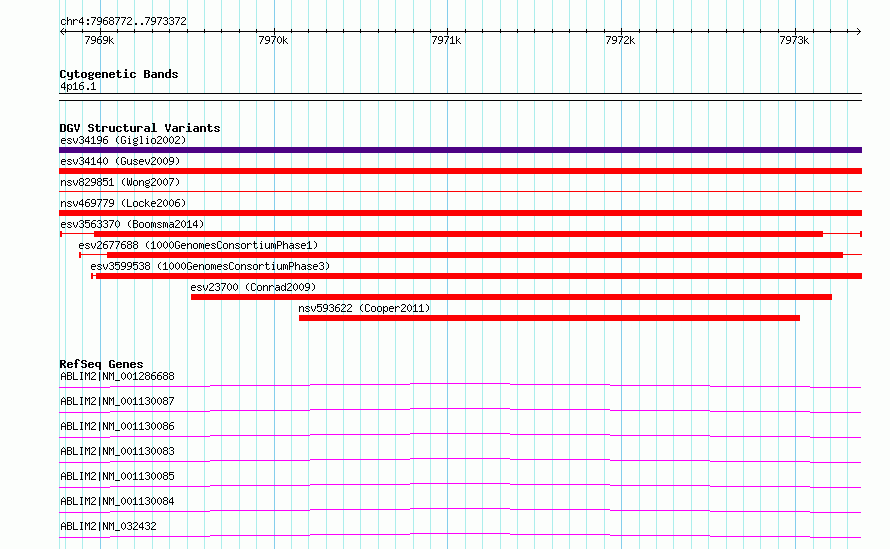
Task: Click the red esv34140 variant bar
Action: pos(460,171)
